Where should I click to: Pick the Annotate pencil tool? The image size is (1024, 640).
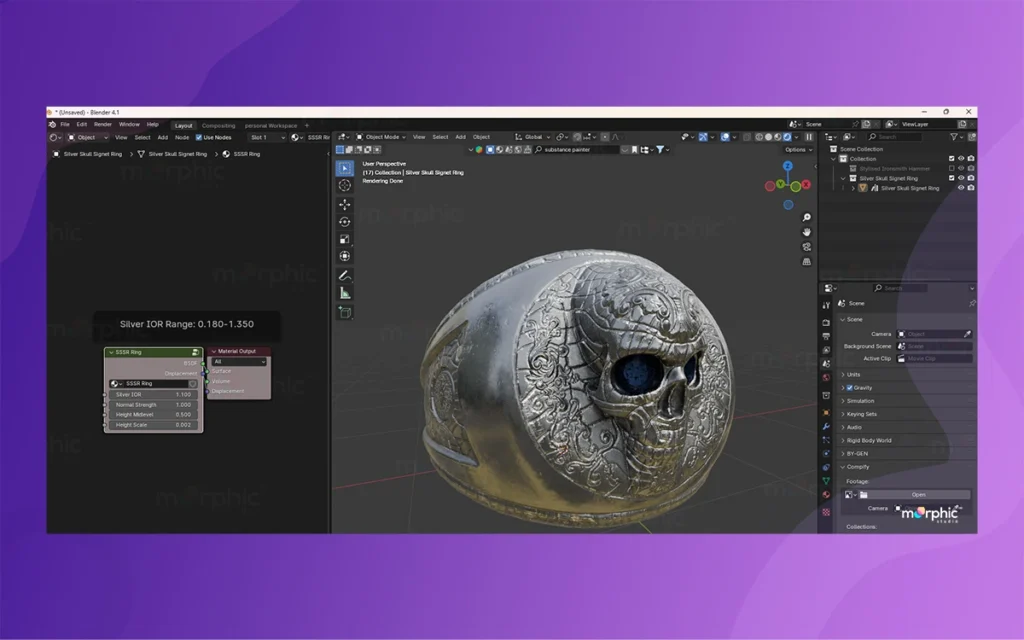click(345, 276)
